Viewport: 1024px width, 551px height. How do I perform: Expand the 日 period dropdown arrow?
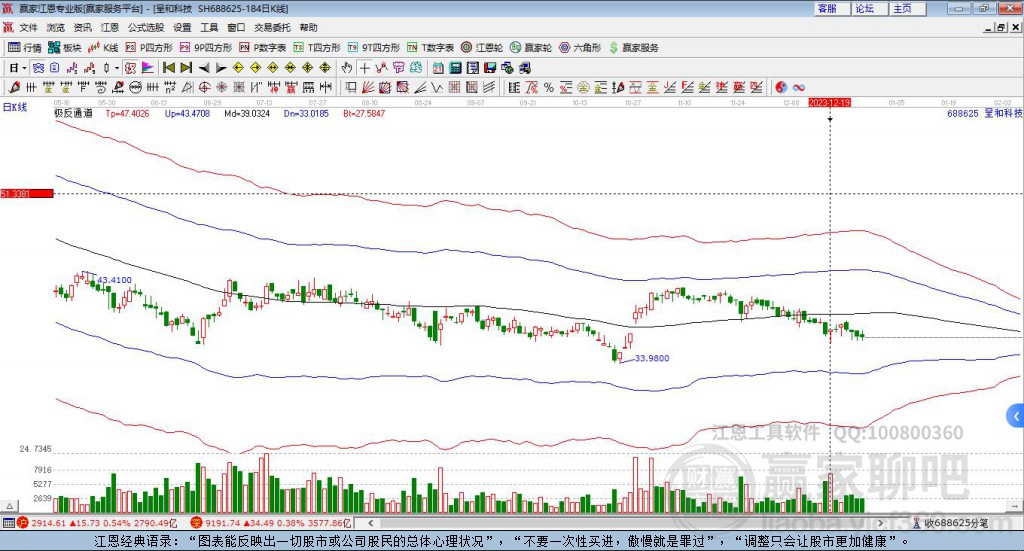tap(24, 68)
